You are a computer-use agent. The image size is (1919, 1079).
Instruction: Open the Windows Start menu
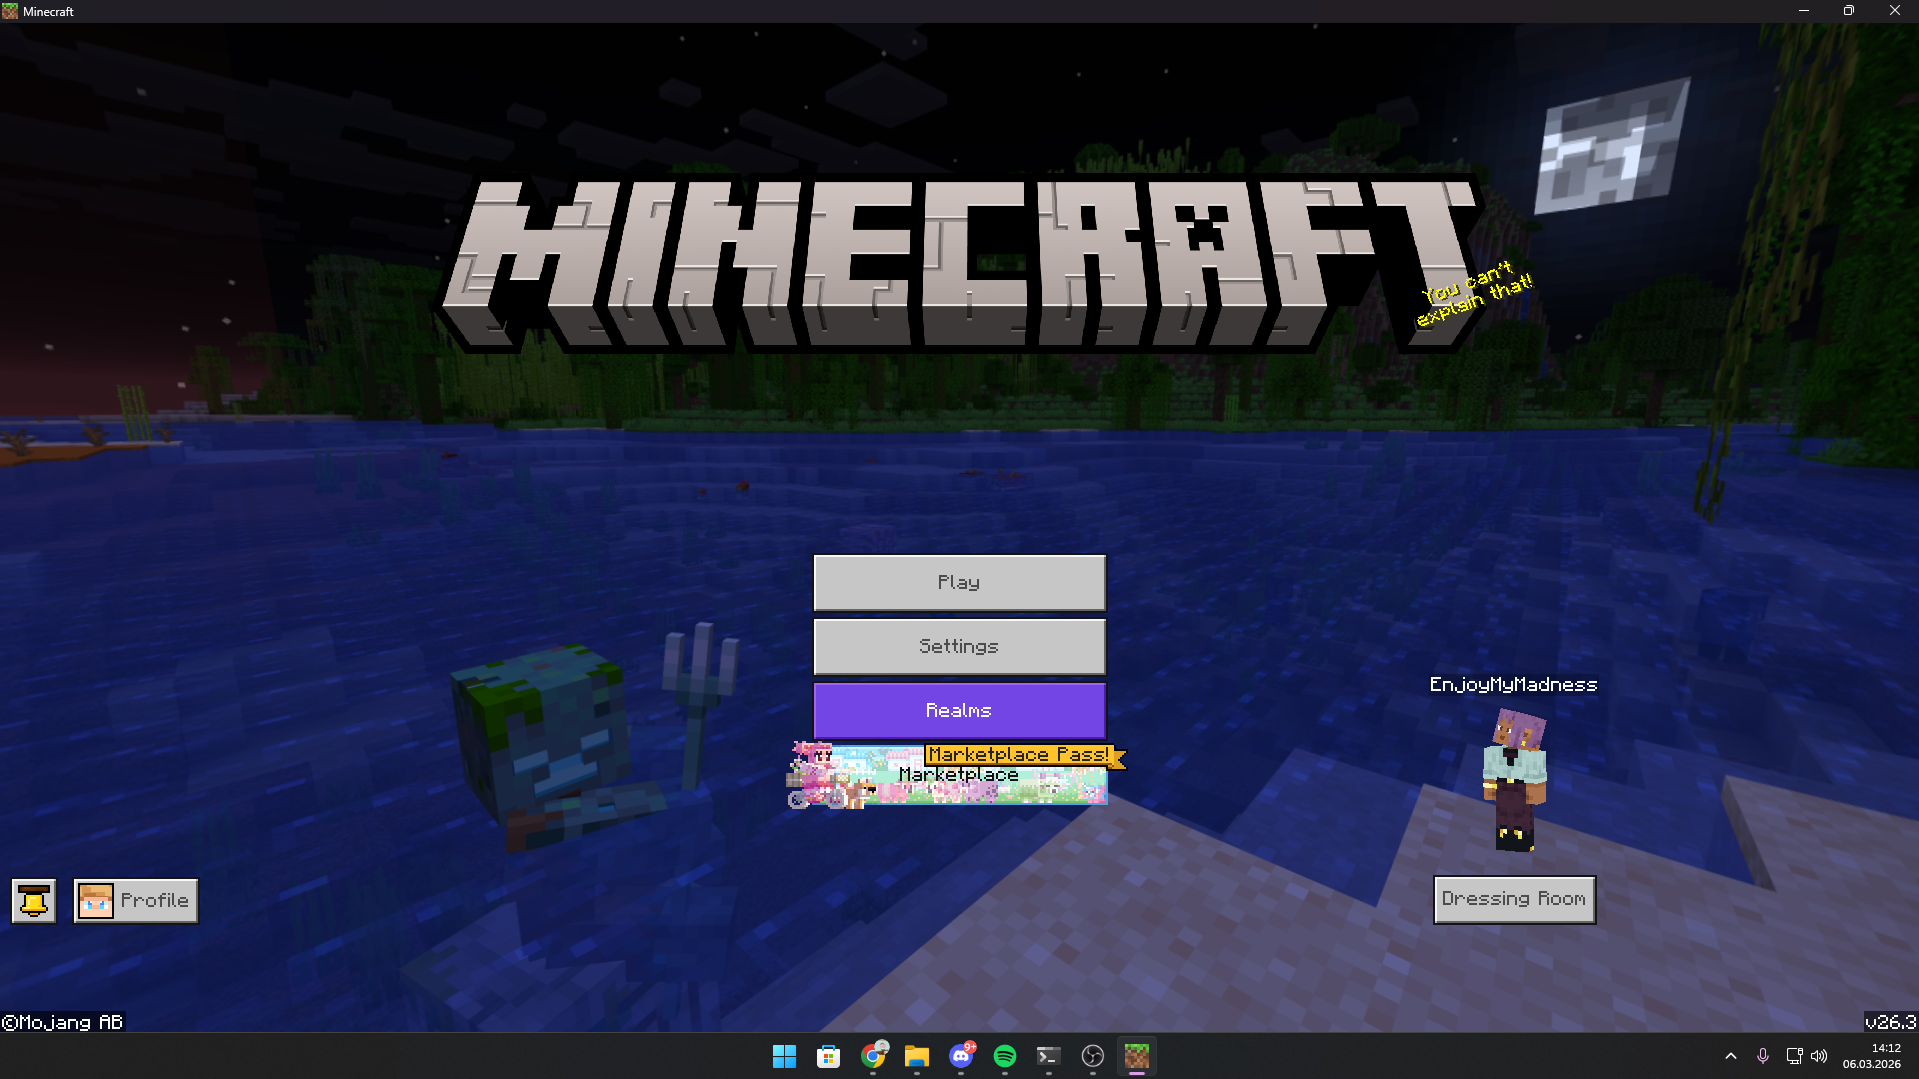pos(785,1056)
